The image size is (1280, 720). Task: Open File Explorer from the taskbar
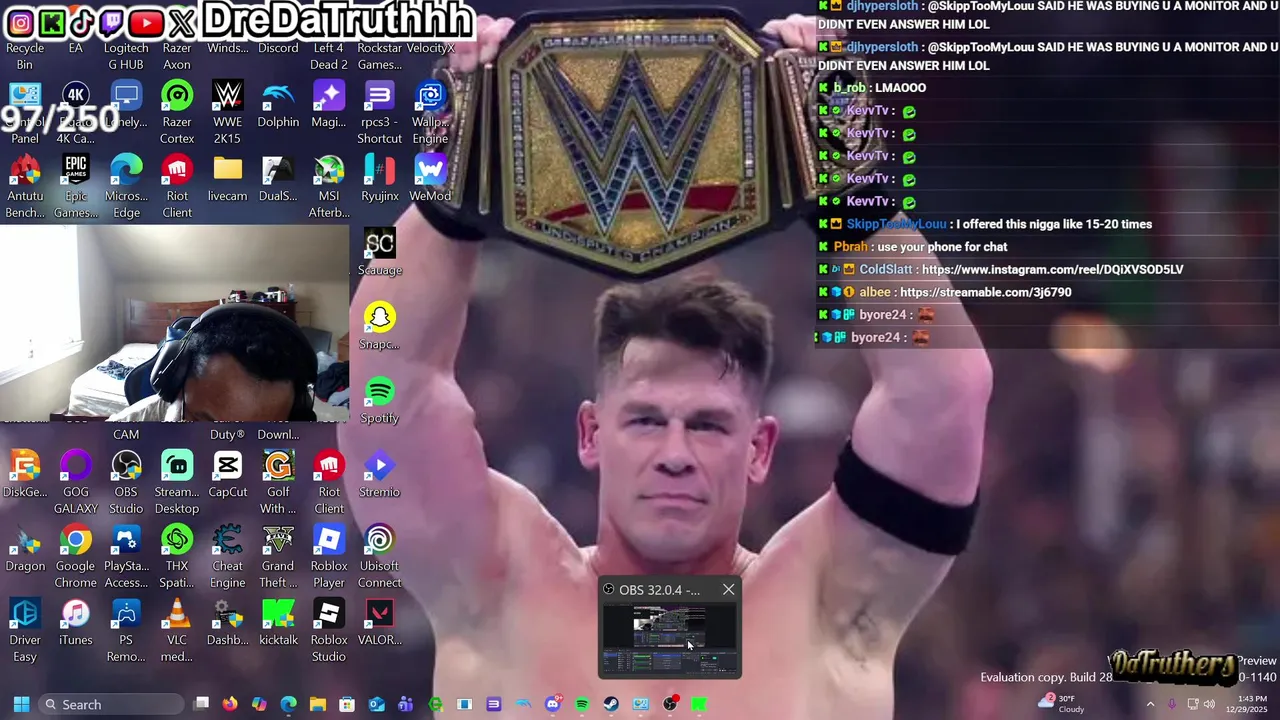point(318,704)
